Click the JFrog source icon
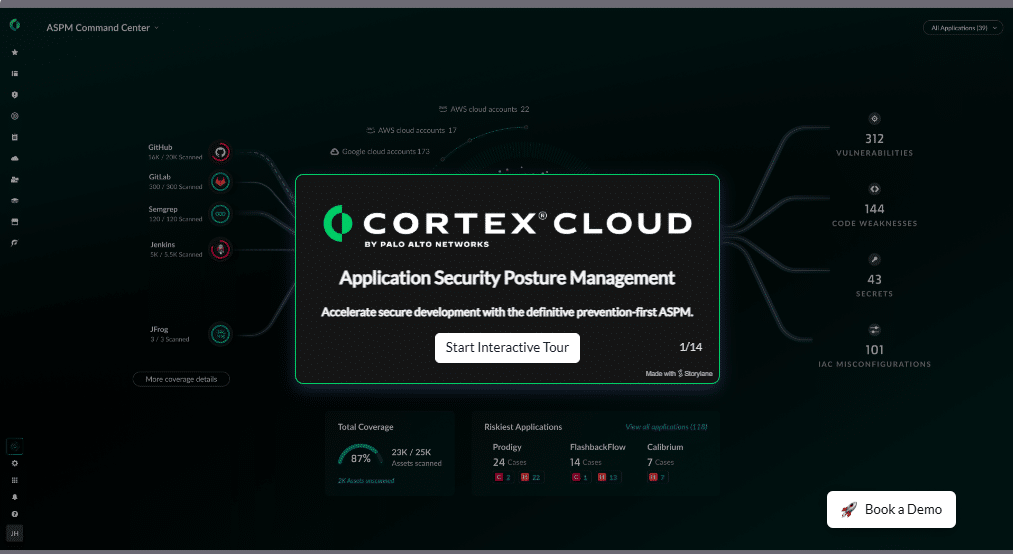 click(220, 334)
